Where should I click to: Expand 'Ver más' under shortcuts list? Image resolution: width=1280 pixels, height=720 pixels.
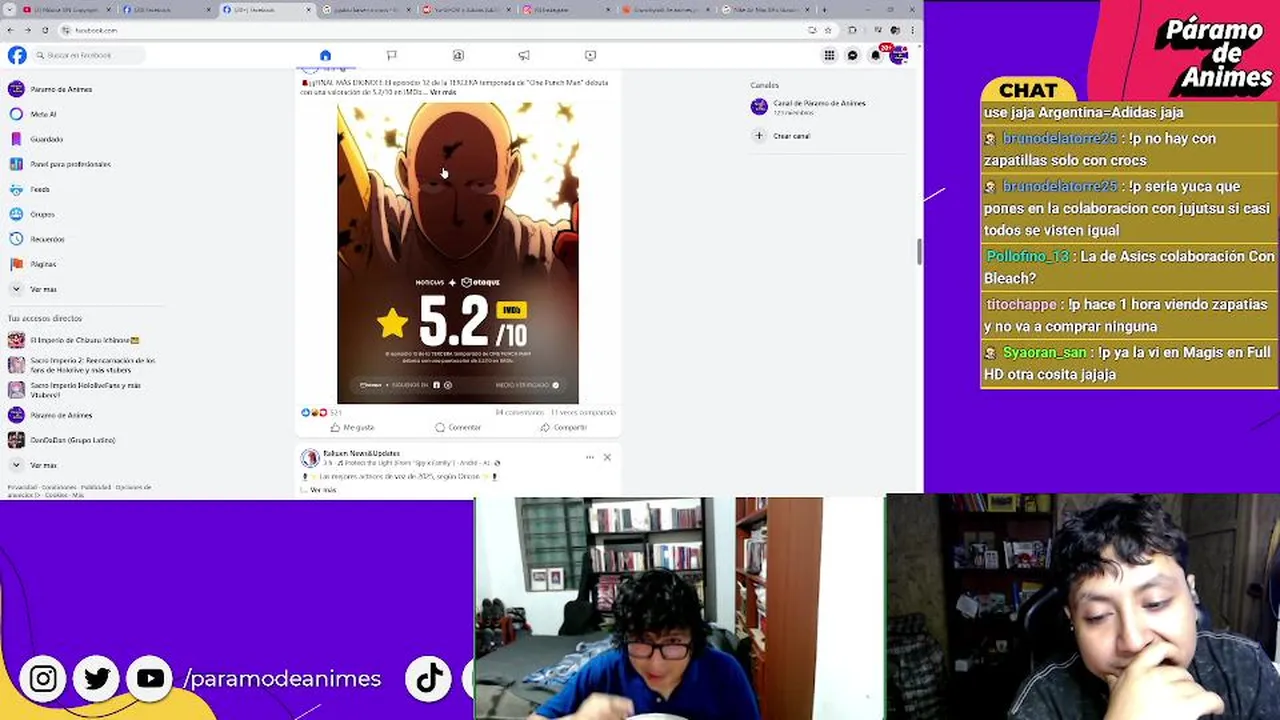33,465
